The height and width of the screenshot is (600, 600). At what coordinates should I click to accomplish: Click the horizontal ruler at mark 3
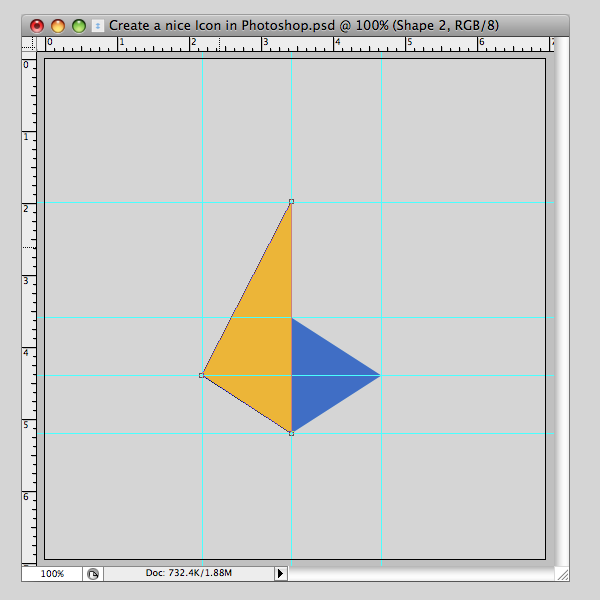pos(266,43)
